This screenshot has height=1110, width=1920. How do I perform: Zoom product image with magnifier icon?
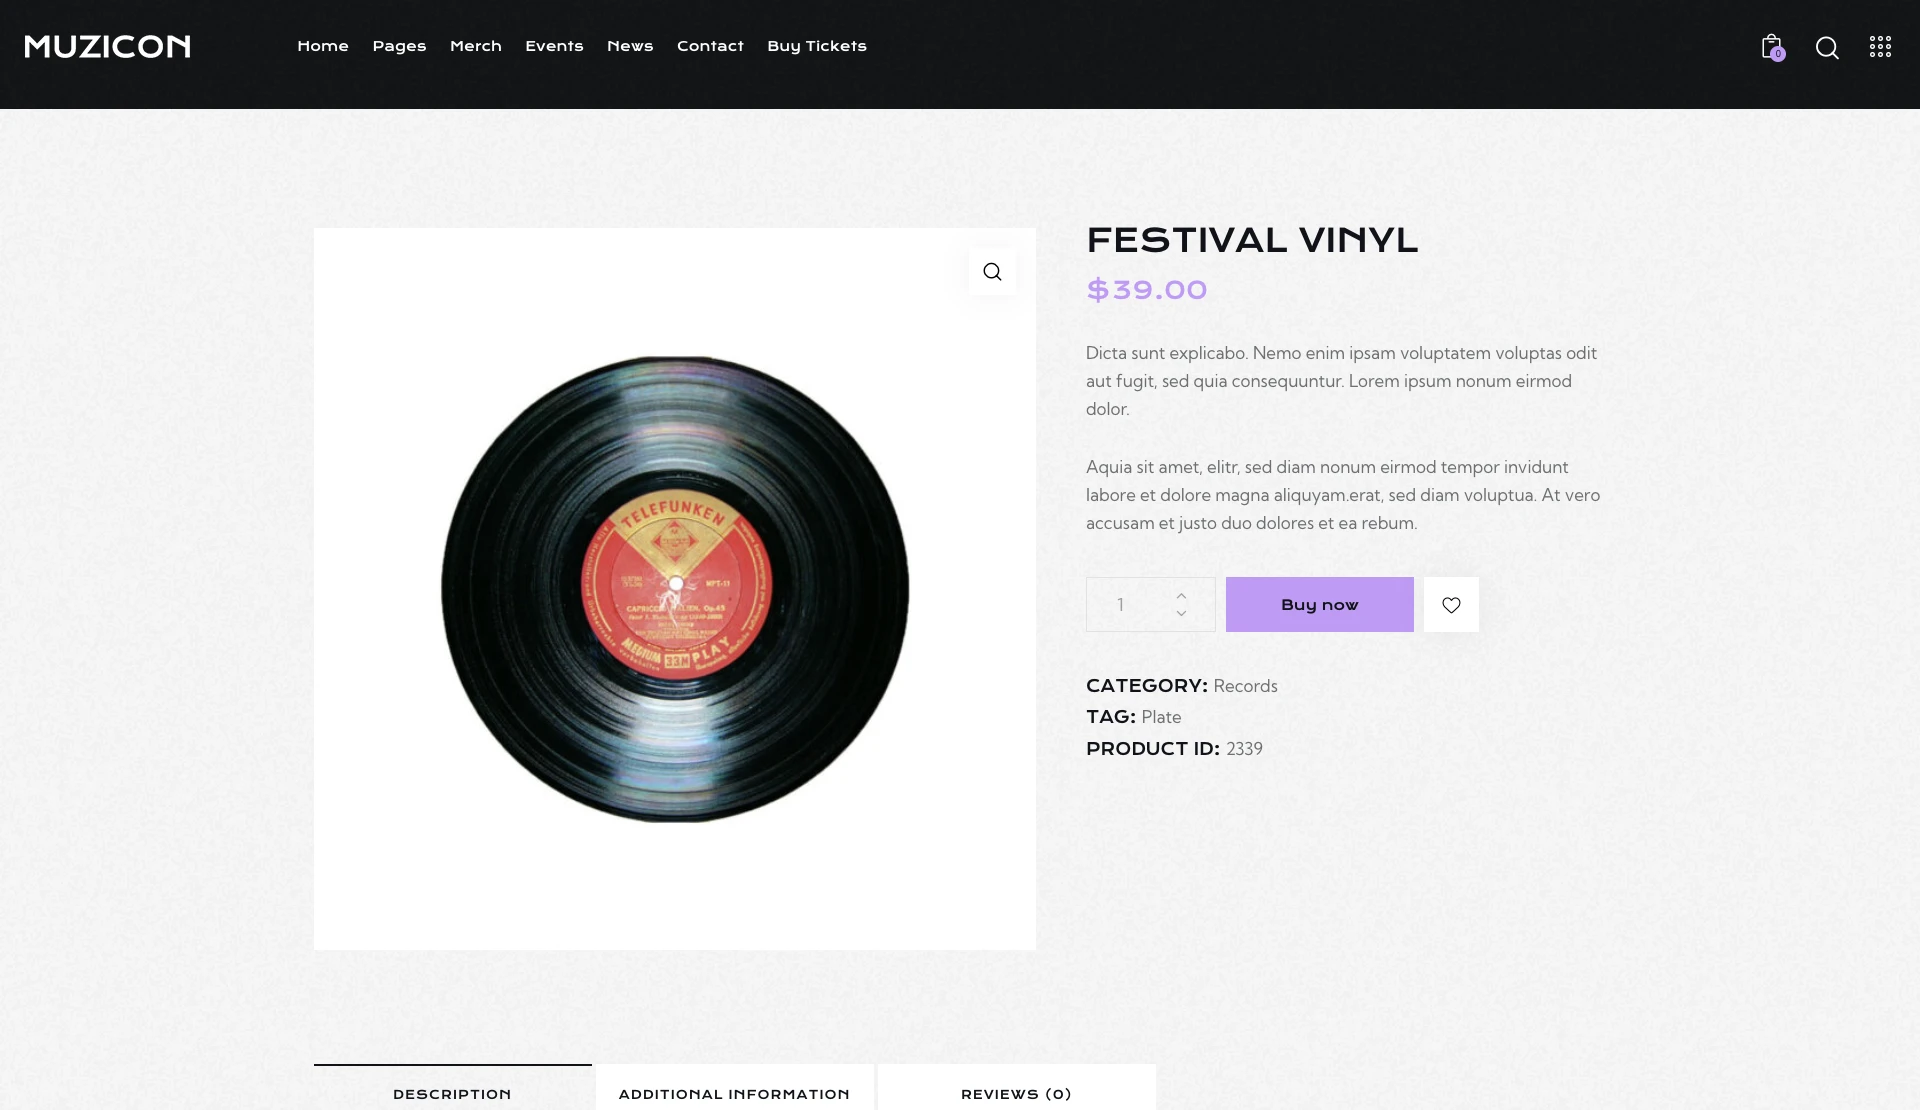point(992,271)
